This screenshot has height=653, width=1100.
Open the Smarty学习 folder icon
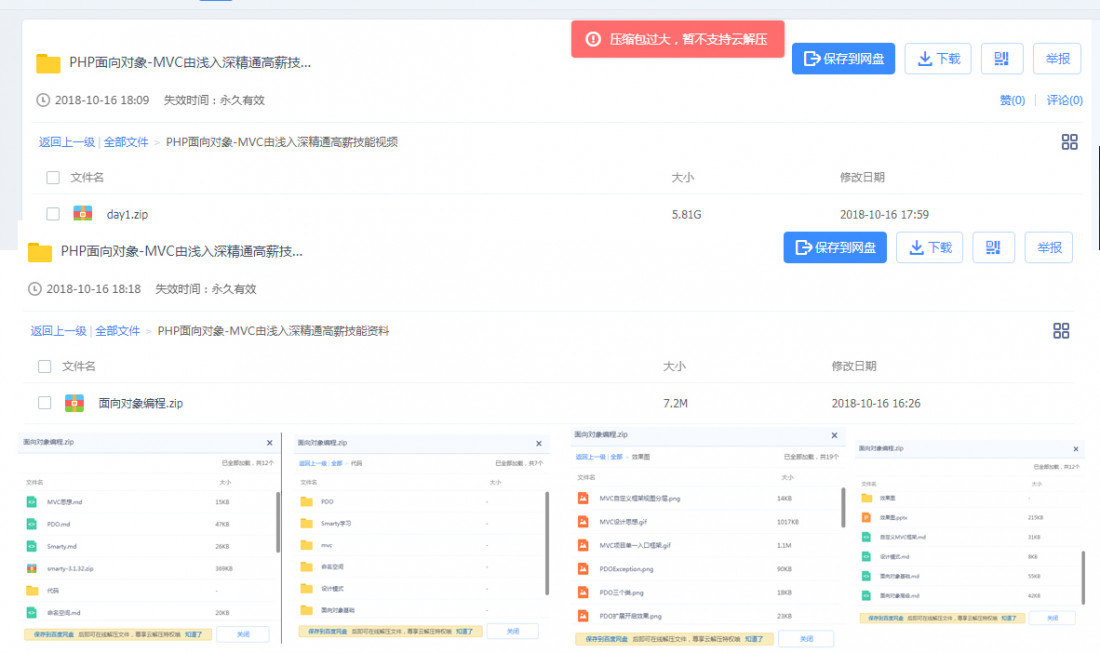coord(306,523)
